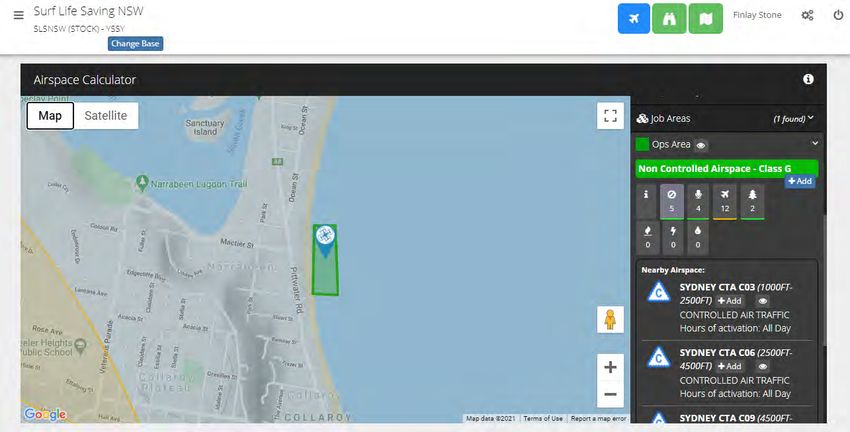Open the restricted areas tile showing 5

click(672, 201)
